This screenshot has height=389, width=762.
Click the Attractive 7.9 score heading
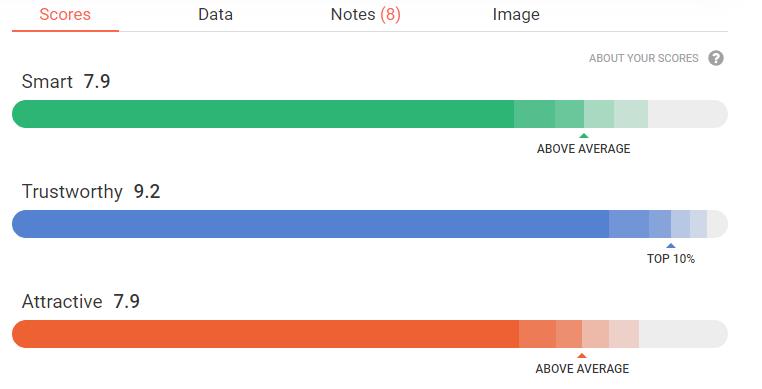point(81,301)
